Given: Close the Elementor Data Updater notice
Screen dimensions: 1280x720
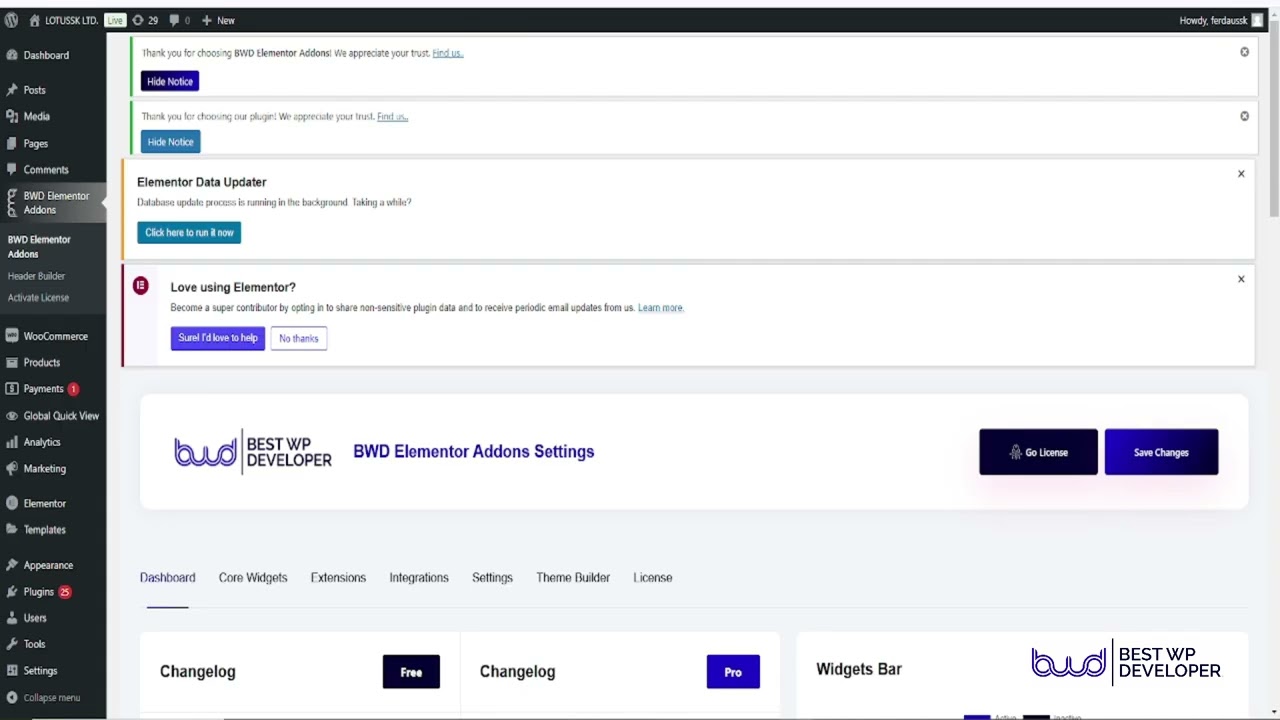Looking at the screenshot, I should pos(1241,174).
